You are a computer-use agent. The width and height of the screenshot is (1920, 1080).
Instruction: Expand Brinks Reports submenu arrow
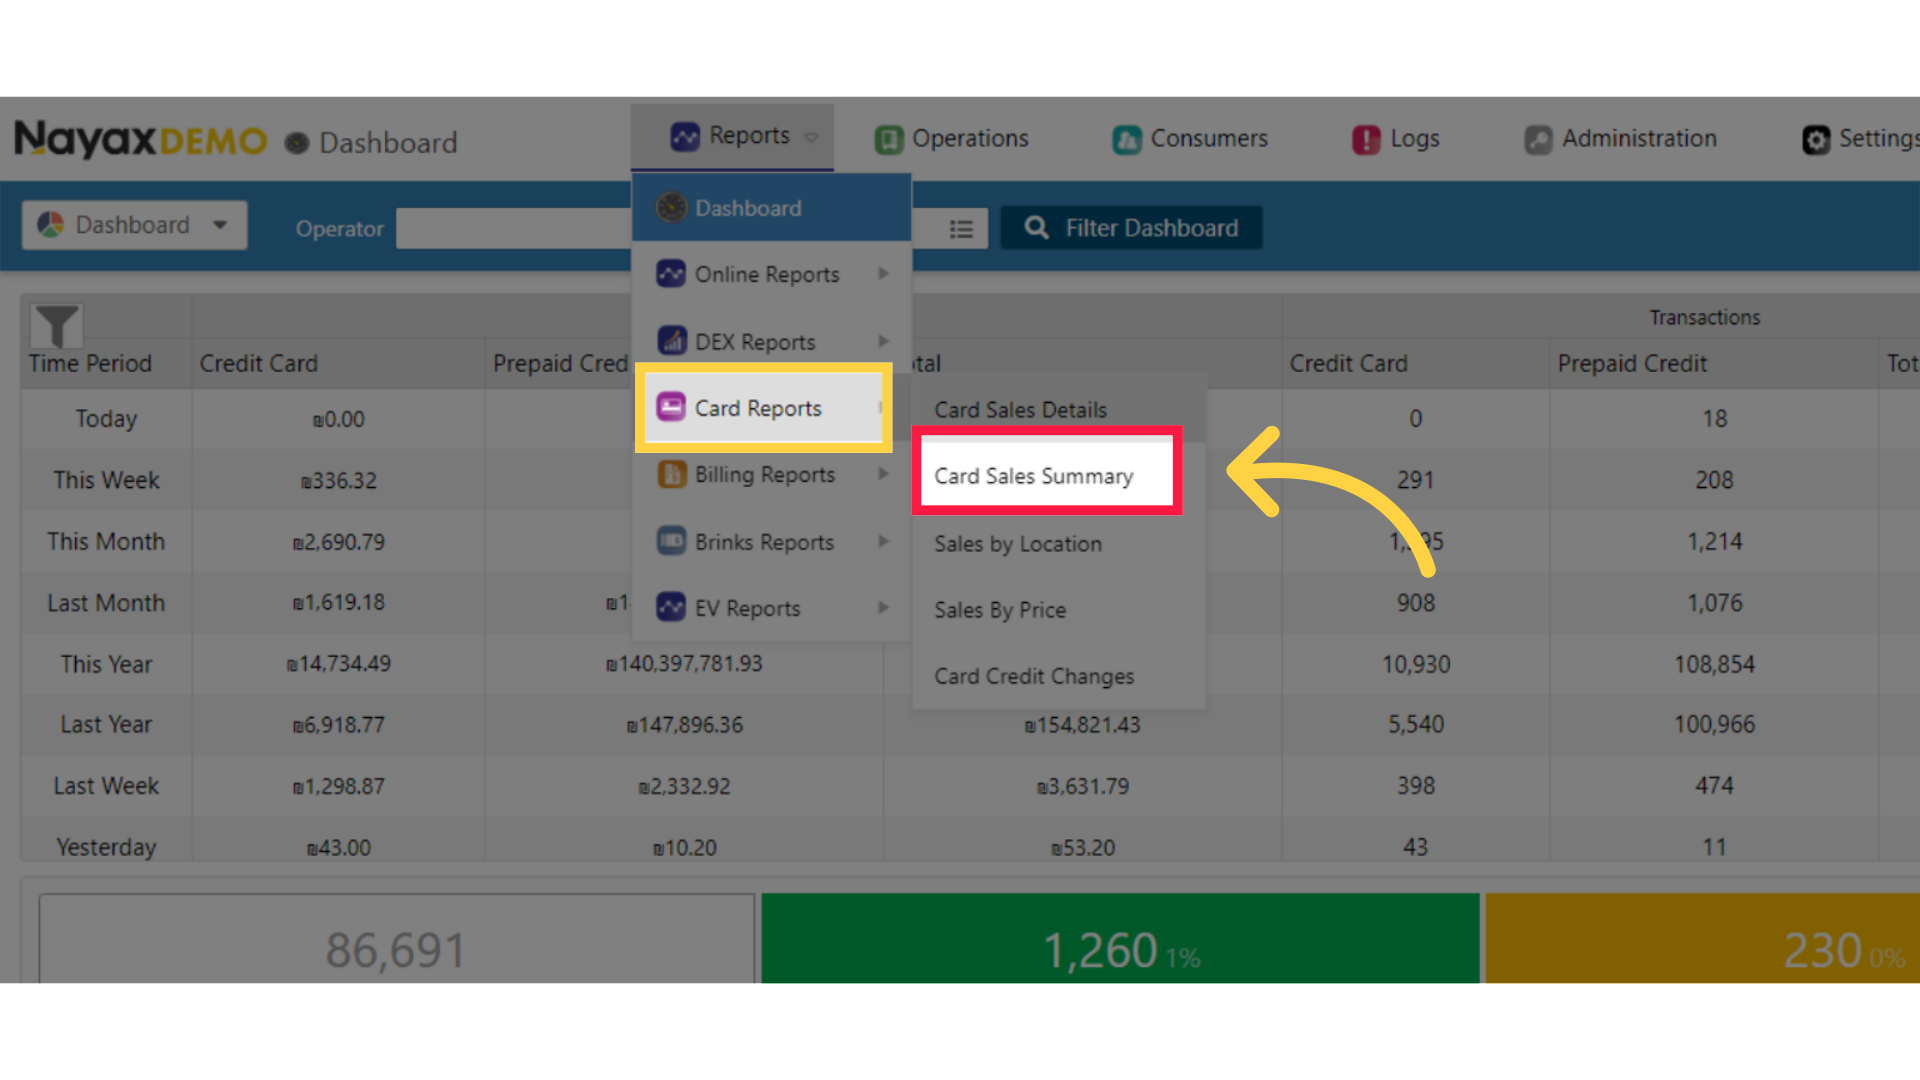tap(883, 541)
